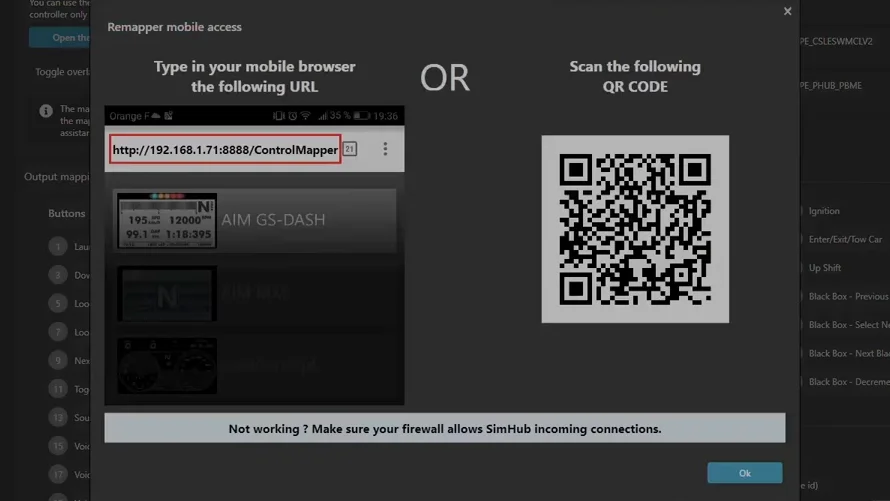Select button number 17 in background list
The height and width of the screenshot is (501, 890).
pyautogui.click(x=58, y=474)
